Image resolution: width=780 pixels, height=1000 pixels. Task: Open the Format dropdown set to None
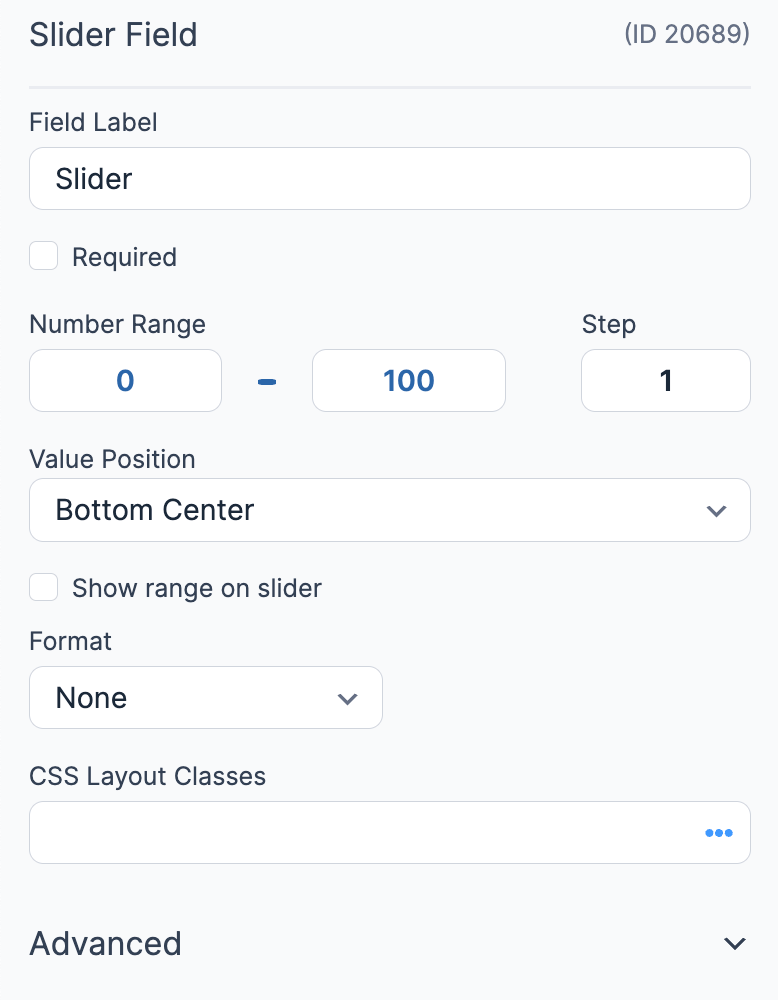[206, 698]
